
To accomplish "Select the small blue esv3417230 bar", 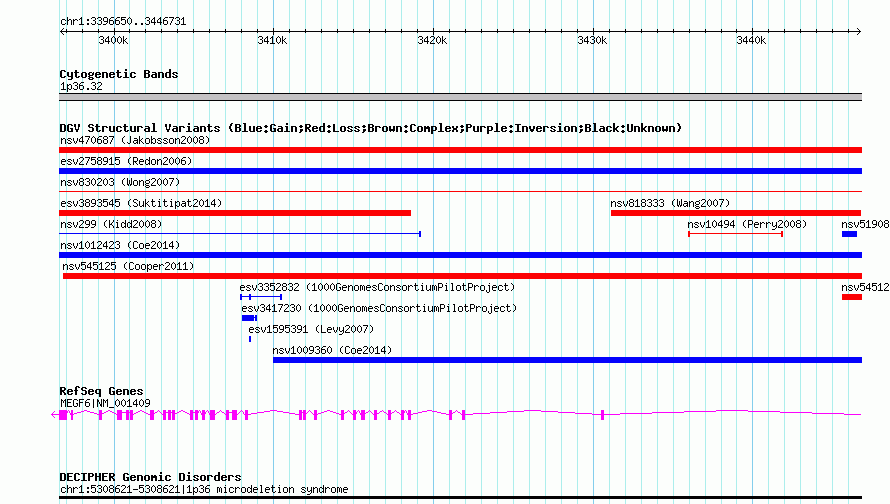I will pos(249,318).
